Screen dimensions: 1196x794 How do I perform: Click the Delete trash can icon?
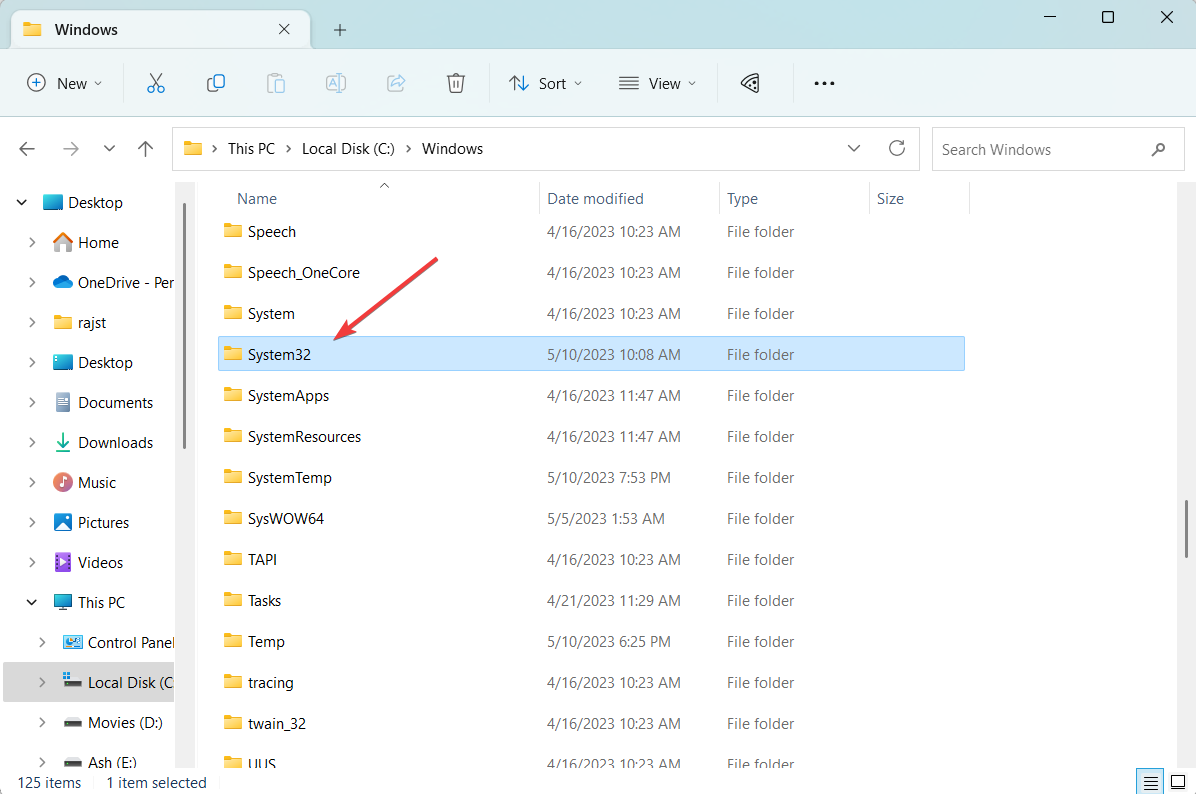point(456,84)
